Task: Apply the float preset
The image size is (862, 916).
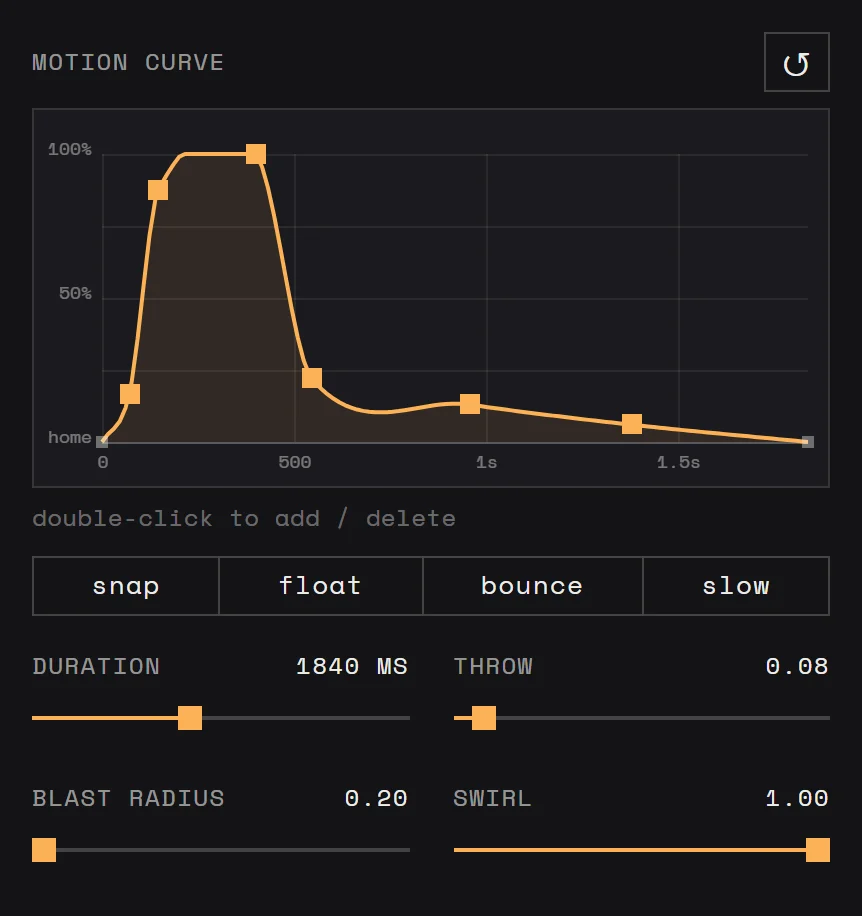Action: click(321, 586)
